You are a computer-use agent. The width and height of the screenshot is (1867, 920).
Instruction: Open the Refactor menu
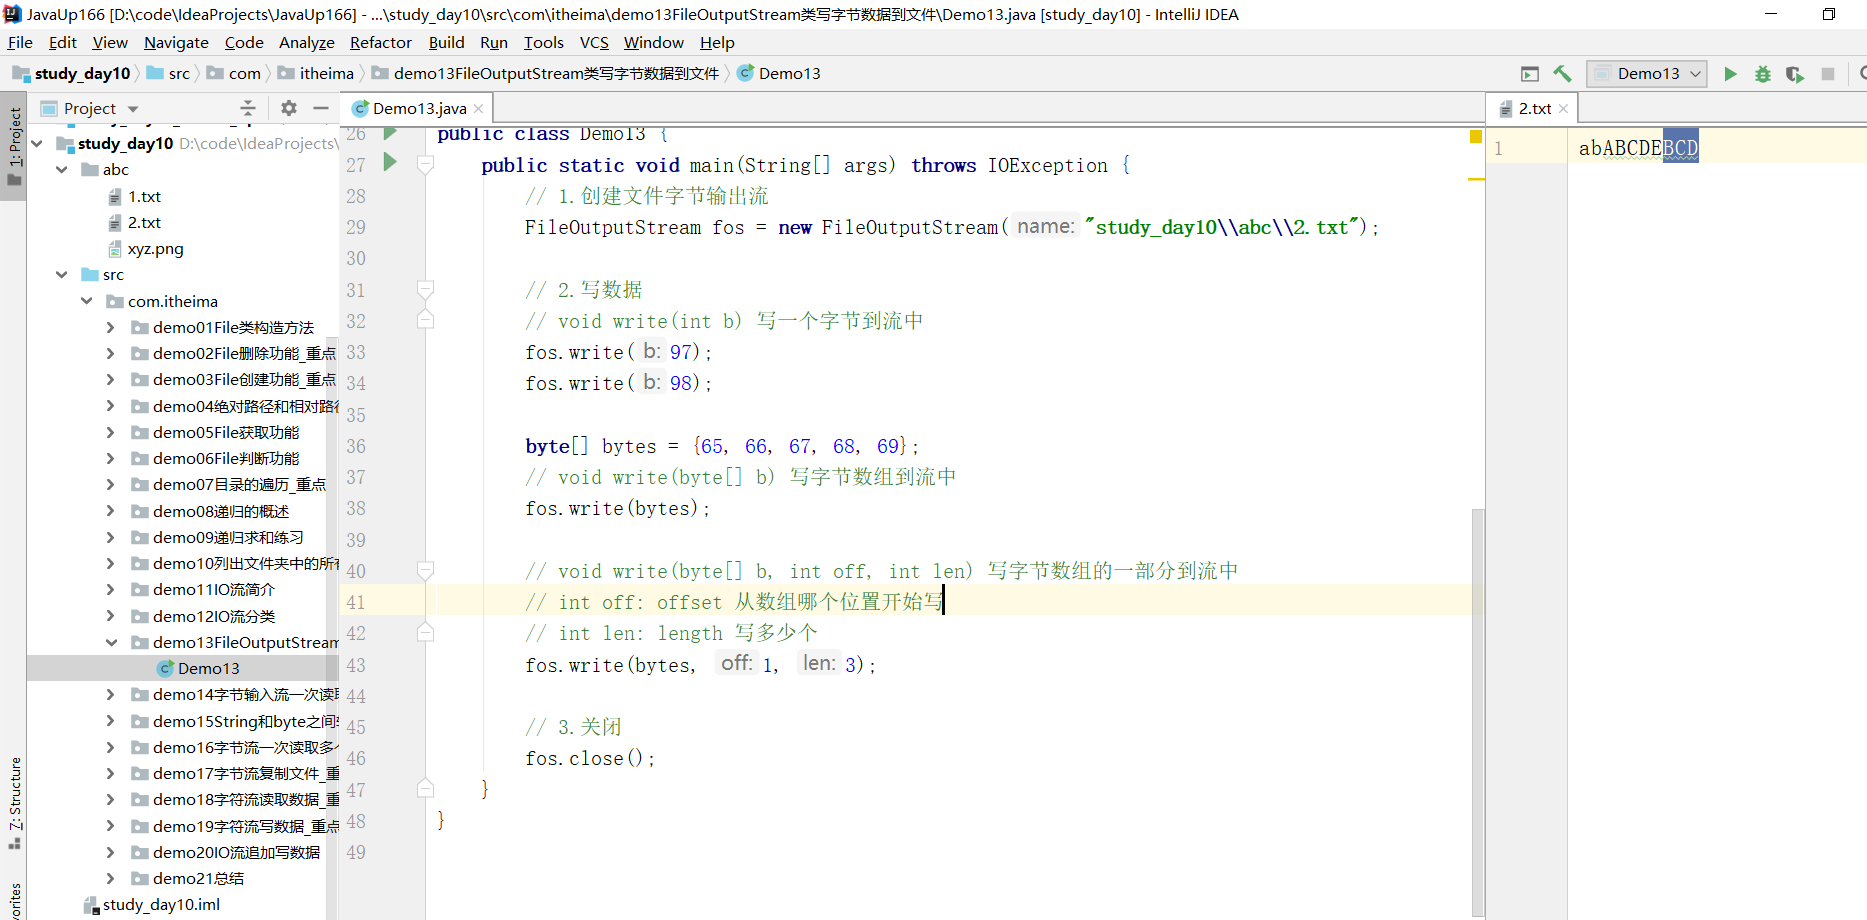381,42
